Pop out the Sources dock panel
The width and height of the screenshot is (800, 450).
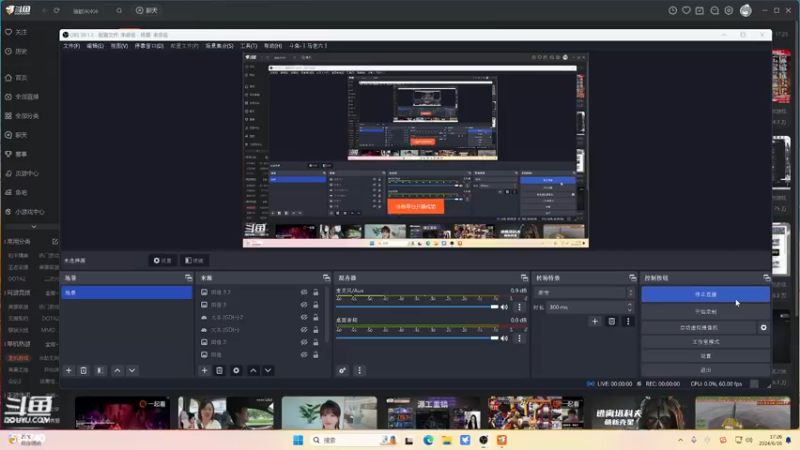point(327,278)
